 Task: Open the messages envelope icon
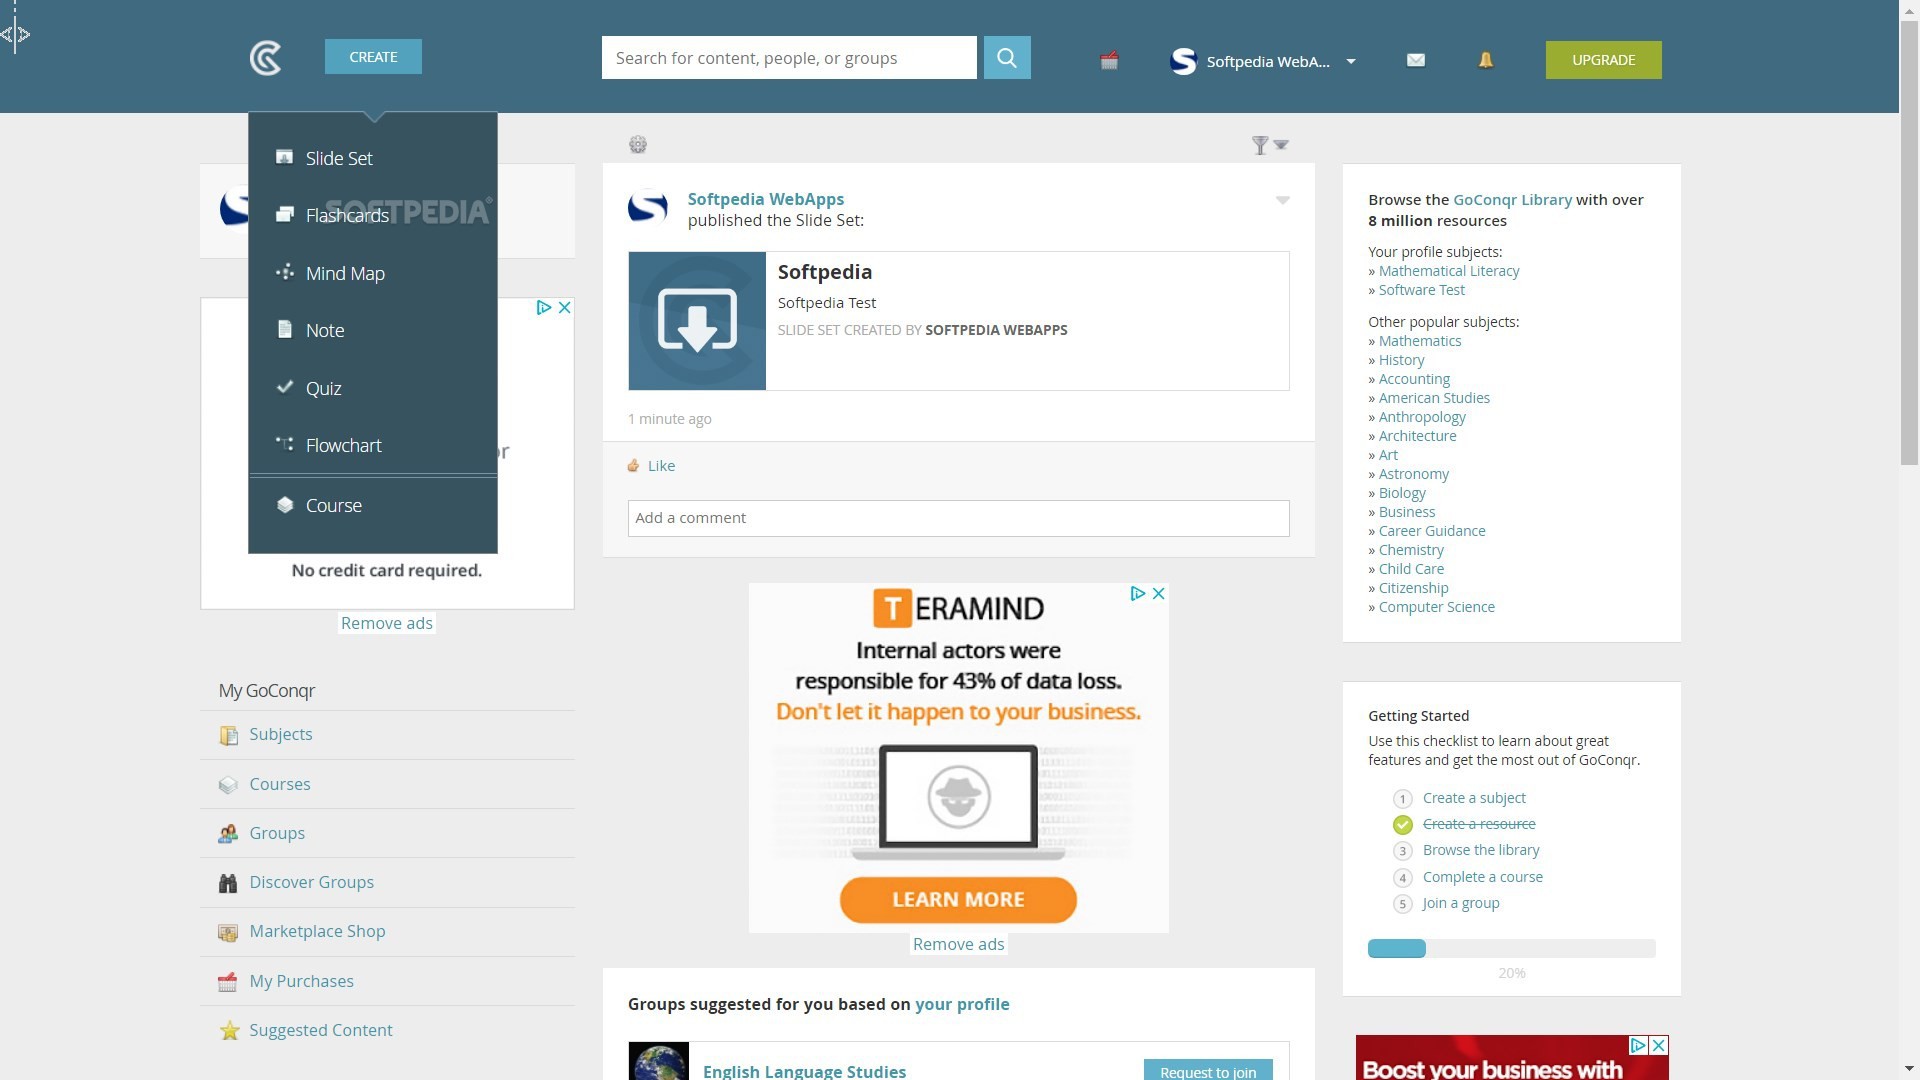pos(1415,59)
